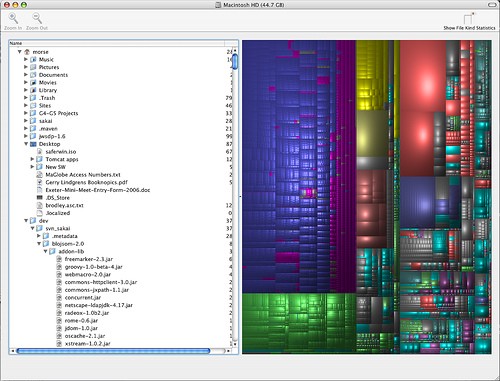Image resolution: width=500 pixels, height=381 pixels.
Task: Select the Music folder icon
Action: (x=33, y=59)
